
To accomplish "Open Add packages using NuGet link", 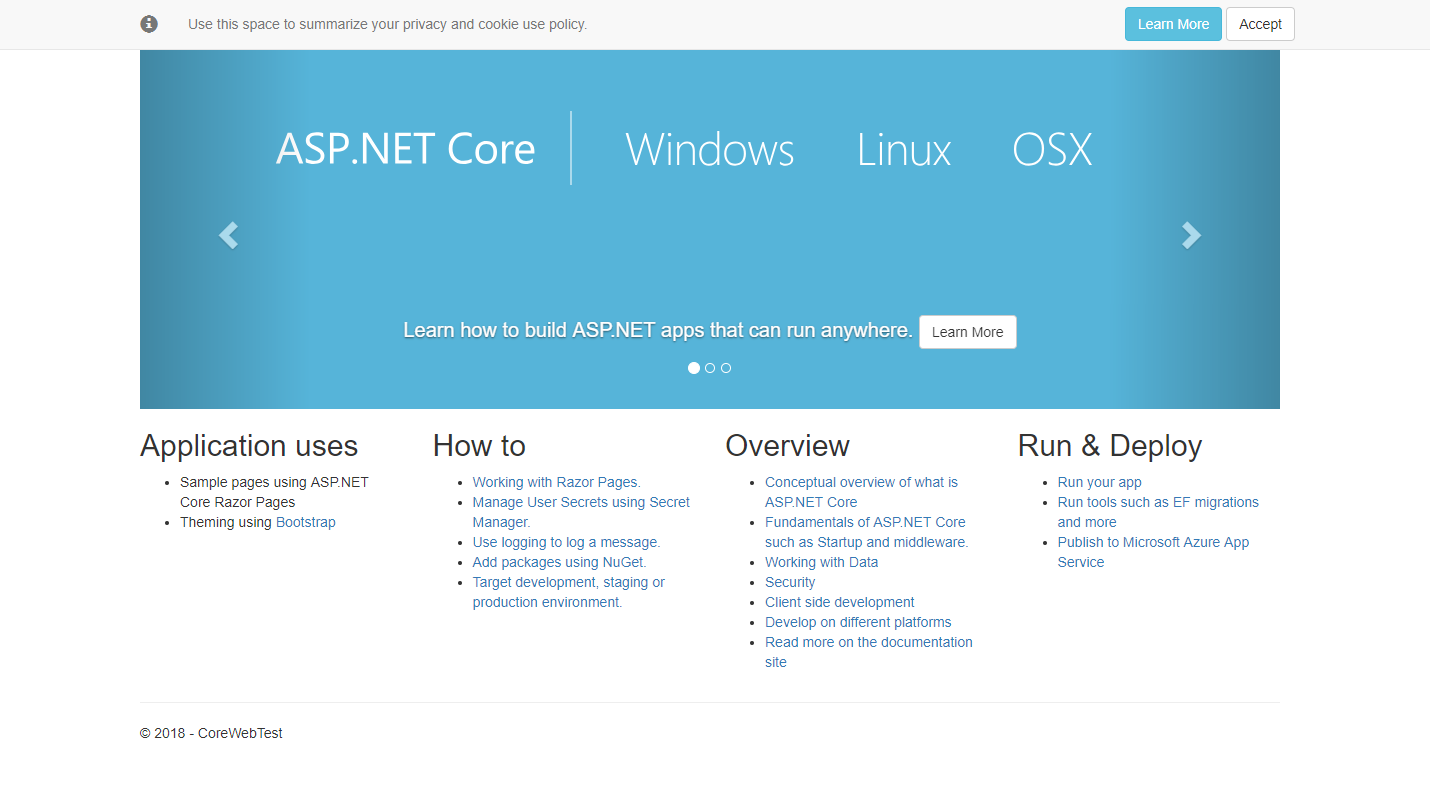I will (559, 562).
